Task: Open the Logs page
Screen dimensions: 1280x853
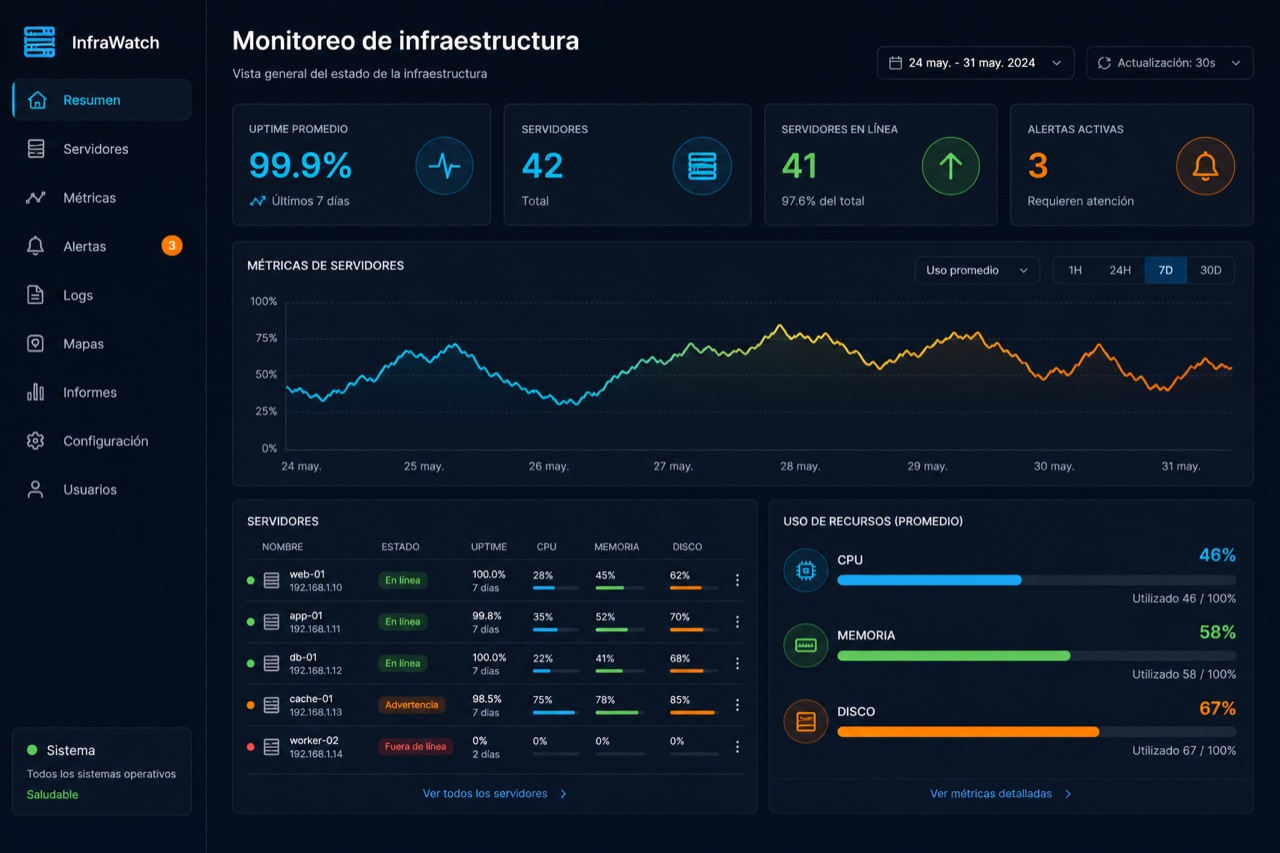Action: pyautogui.click(x=102, y=295)
